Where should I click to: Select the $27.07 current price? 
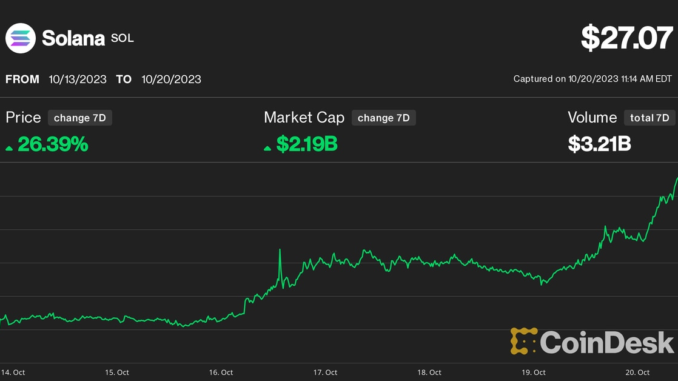coord(627,38)
